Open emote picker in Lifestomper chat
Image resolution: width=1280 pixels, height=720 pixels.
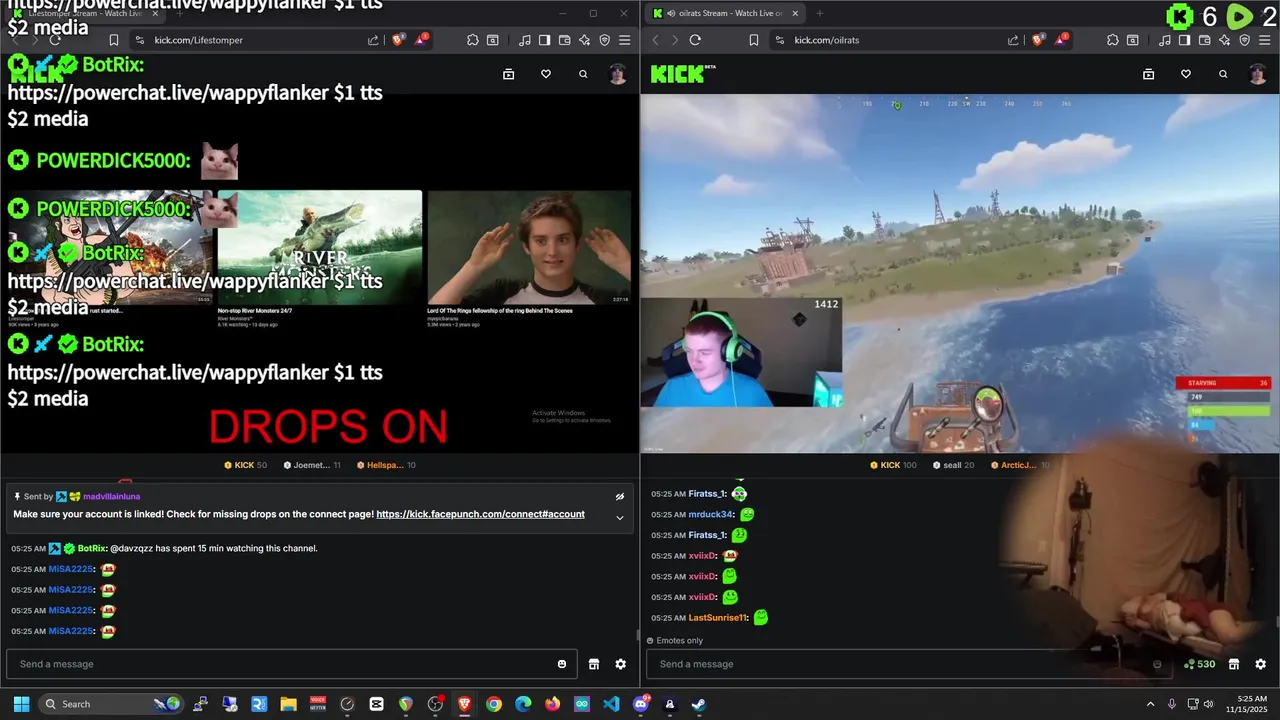tap(562, 664)
